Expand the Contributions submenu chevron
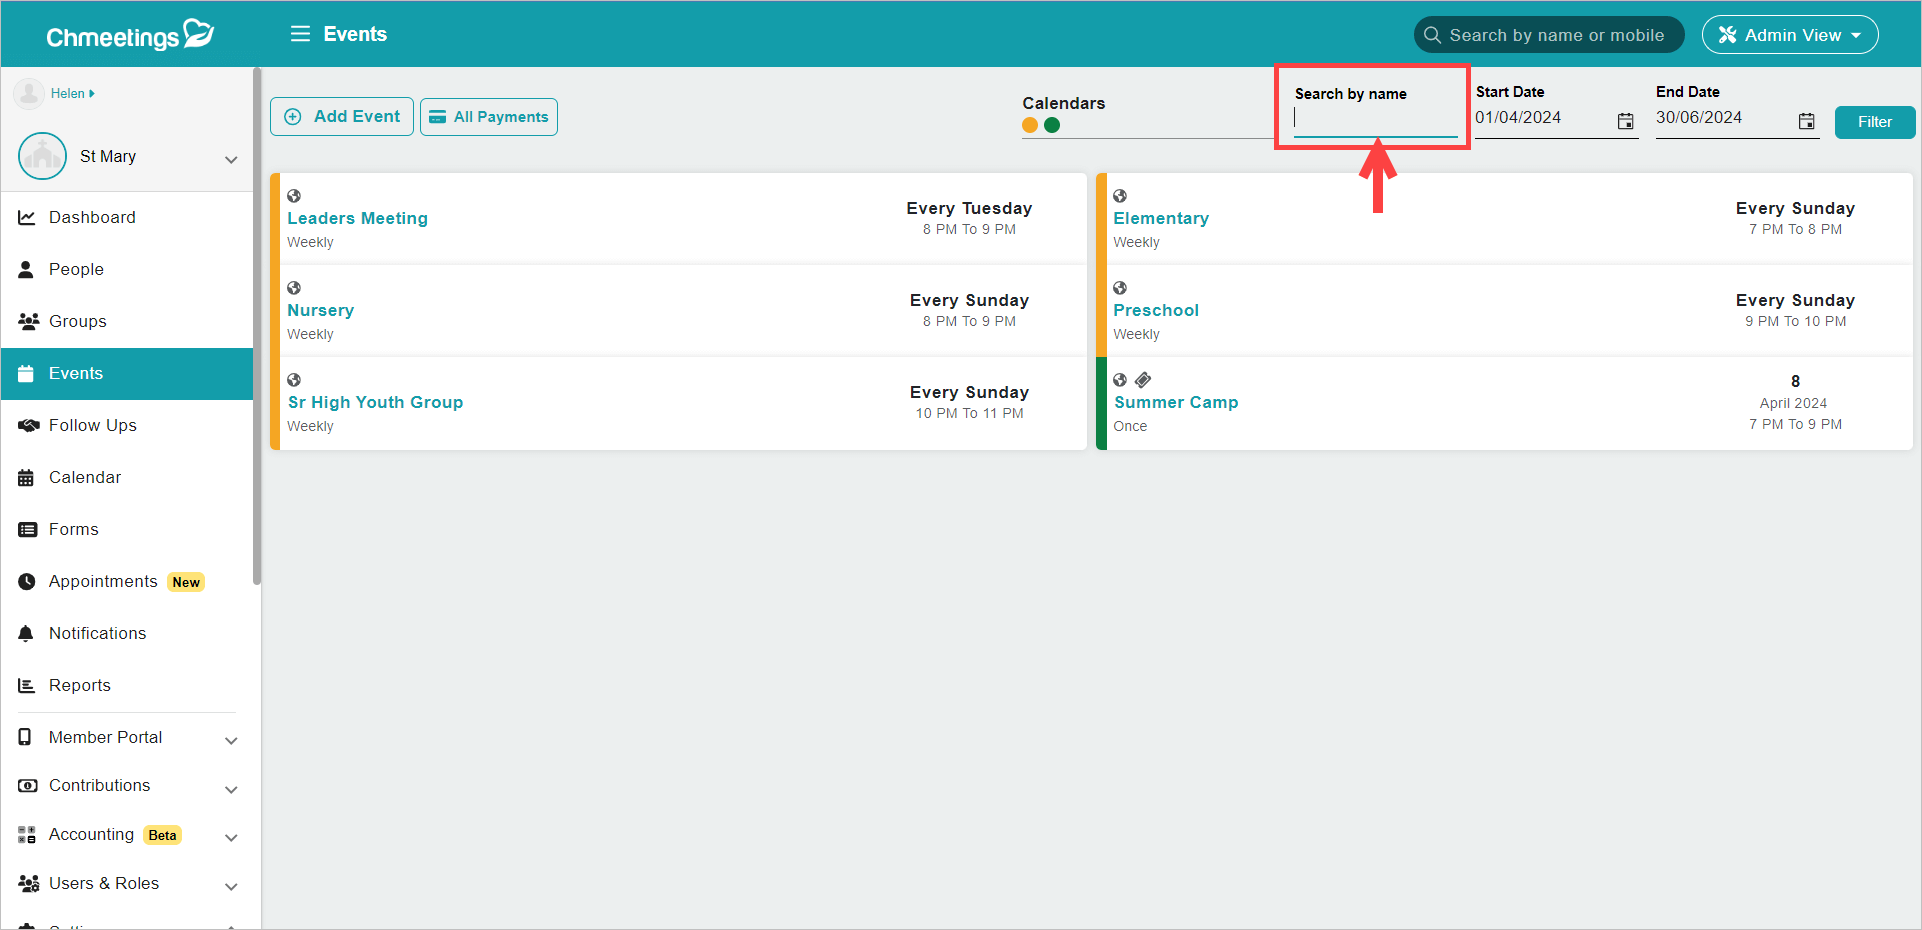The image size is (1922, 930). tap(231, 790)
